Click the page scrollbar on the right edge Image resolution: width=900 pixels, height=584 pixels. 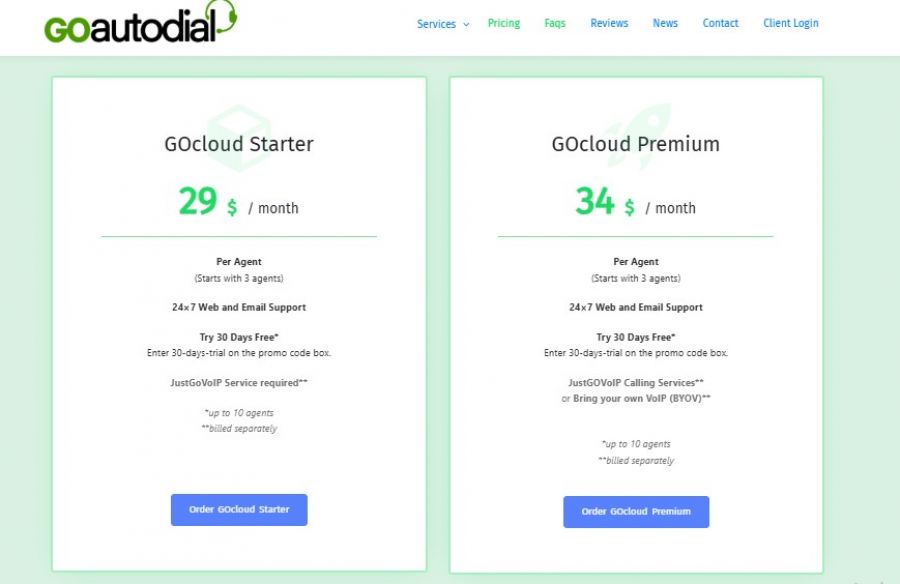pyautogui.click(x=896, y=292)
